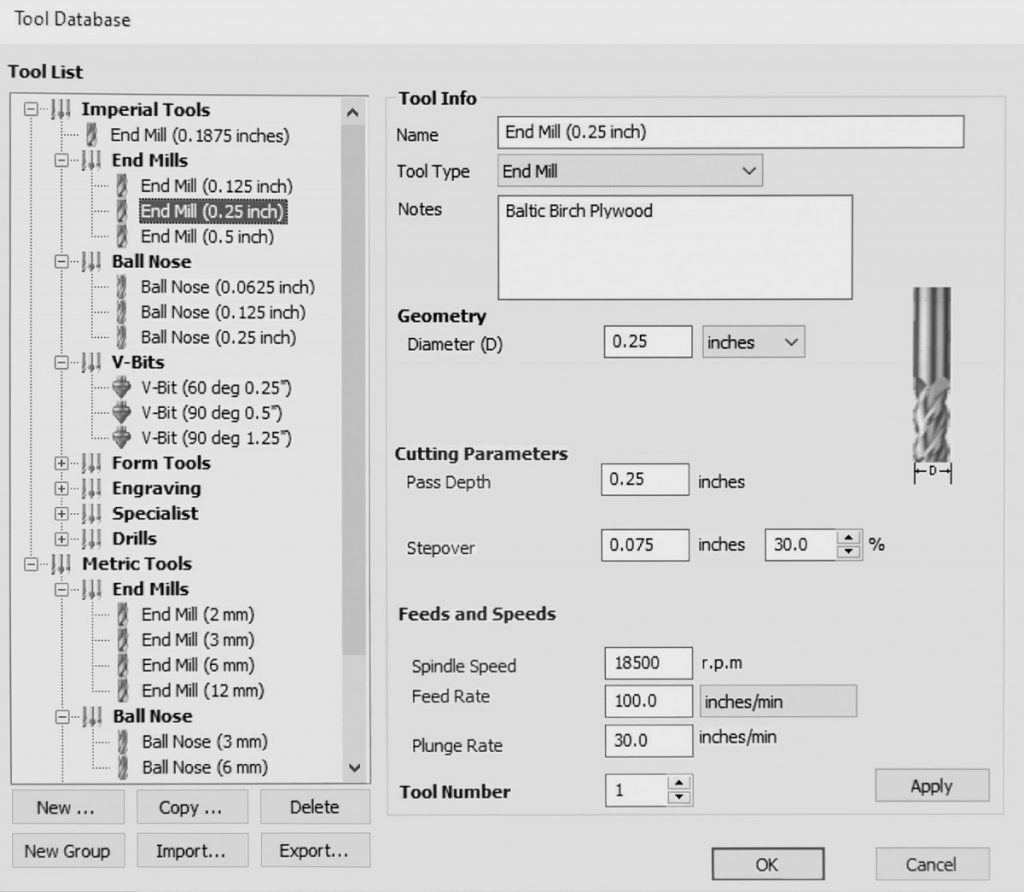This screenshot has height=892, width=1024.
Task: Decrease the Tool Number with down arrow
Action: point(680,798)
